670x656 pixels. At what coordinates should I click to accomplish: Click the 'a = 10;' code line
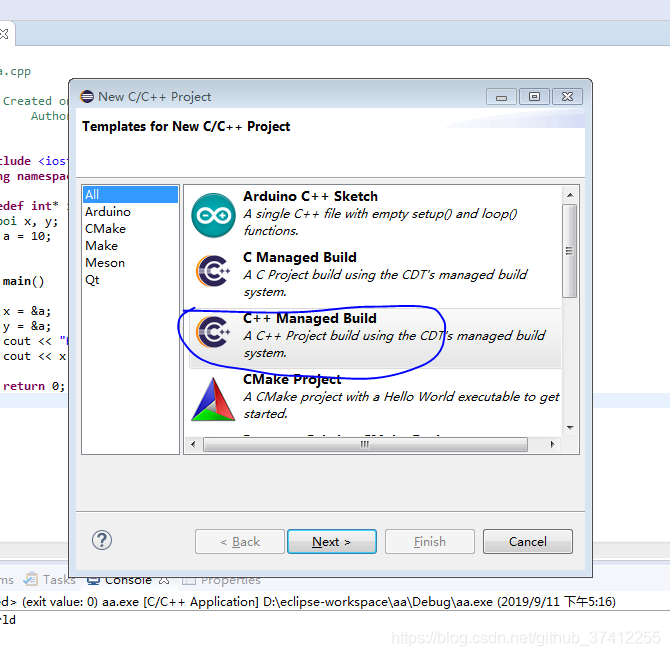(x=27, y=236)
